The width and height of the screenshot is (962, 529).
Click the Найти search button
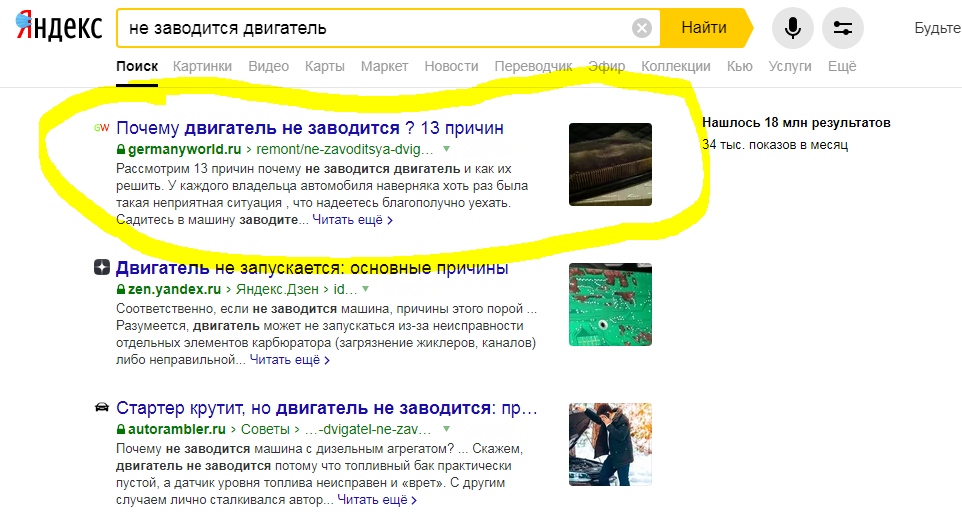(706, 28)
